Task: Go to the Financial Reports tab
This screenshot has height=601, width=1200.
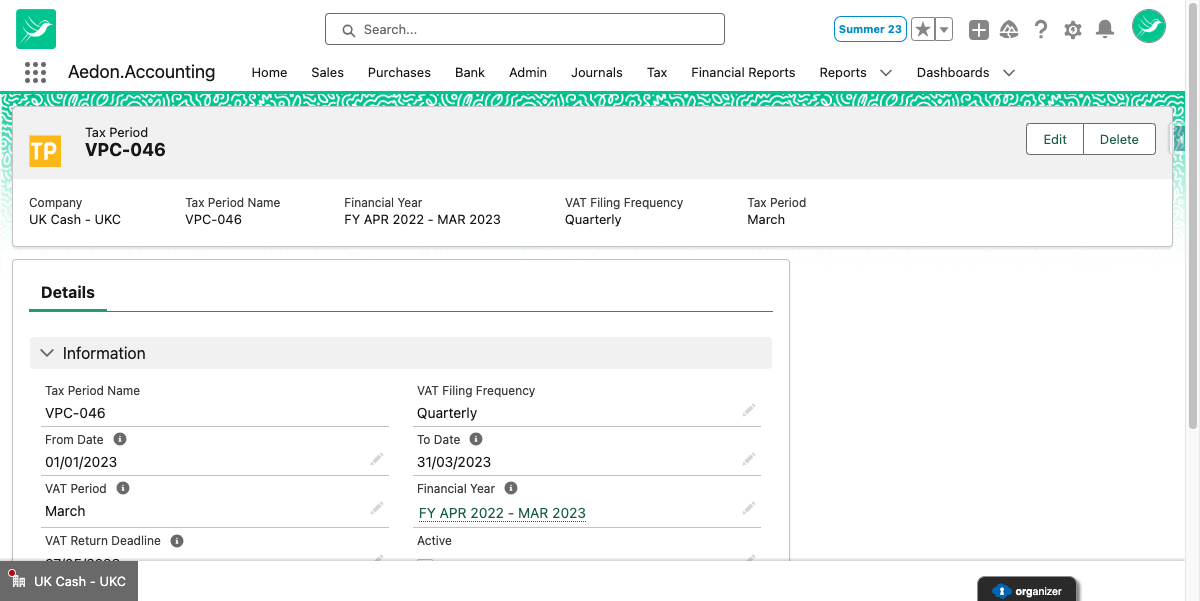Action: click(743, 72)
